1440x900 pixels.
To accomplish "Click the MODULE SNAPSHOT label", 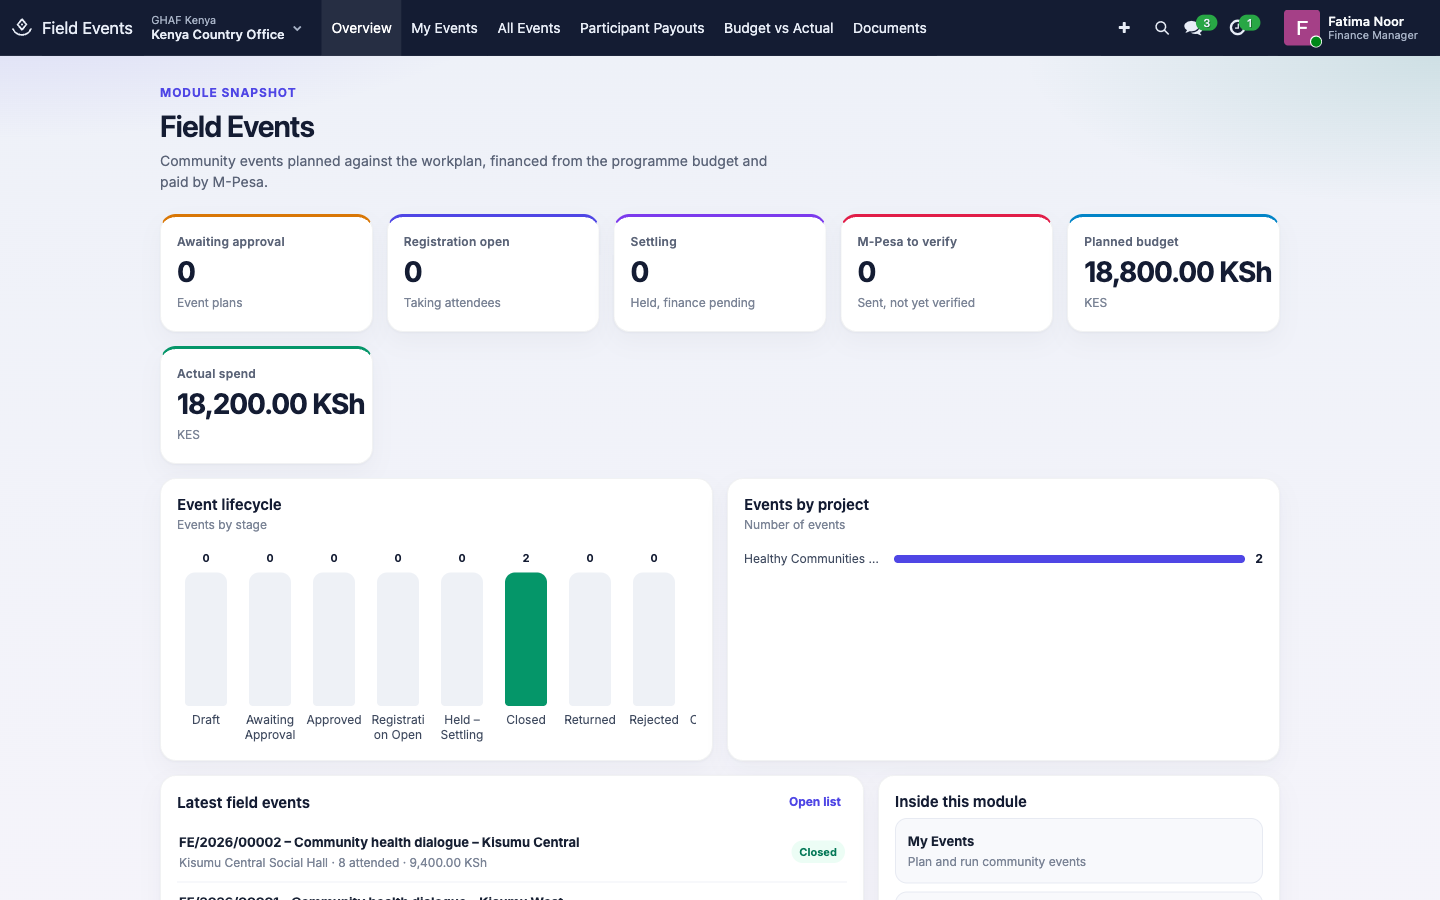I will pyautogui.click(x=228, y=93).
